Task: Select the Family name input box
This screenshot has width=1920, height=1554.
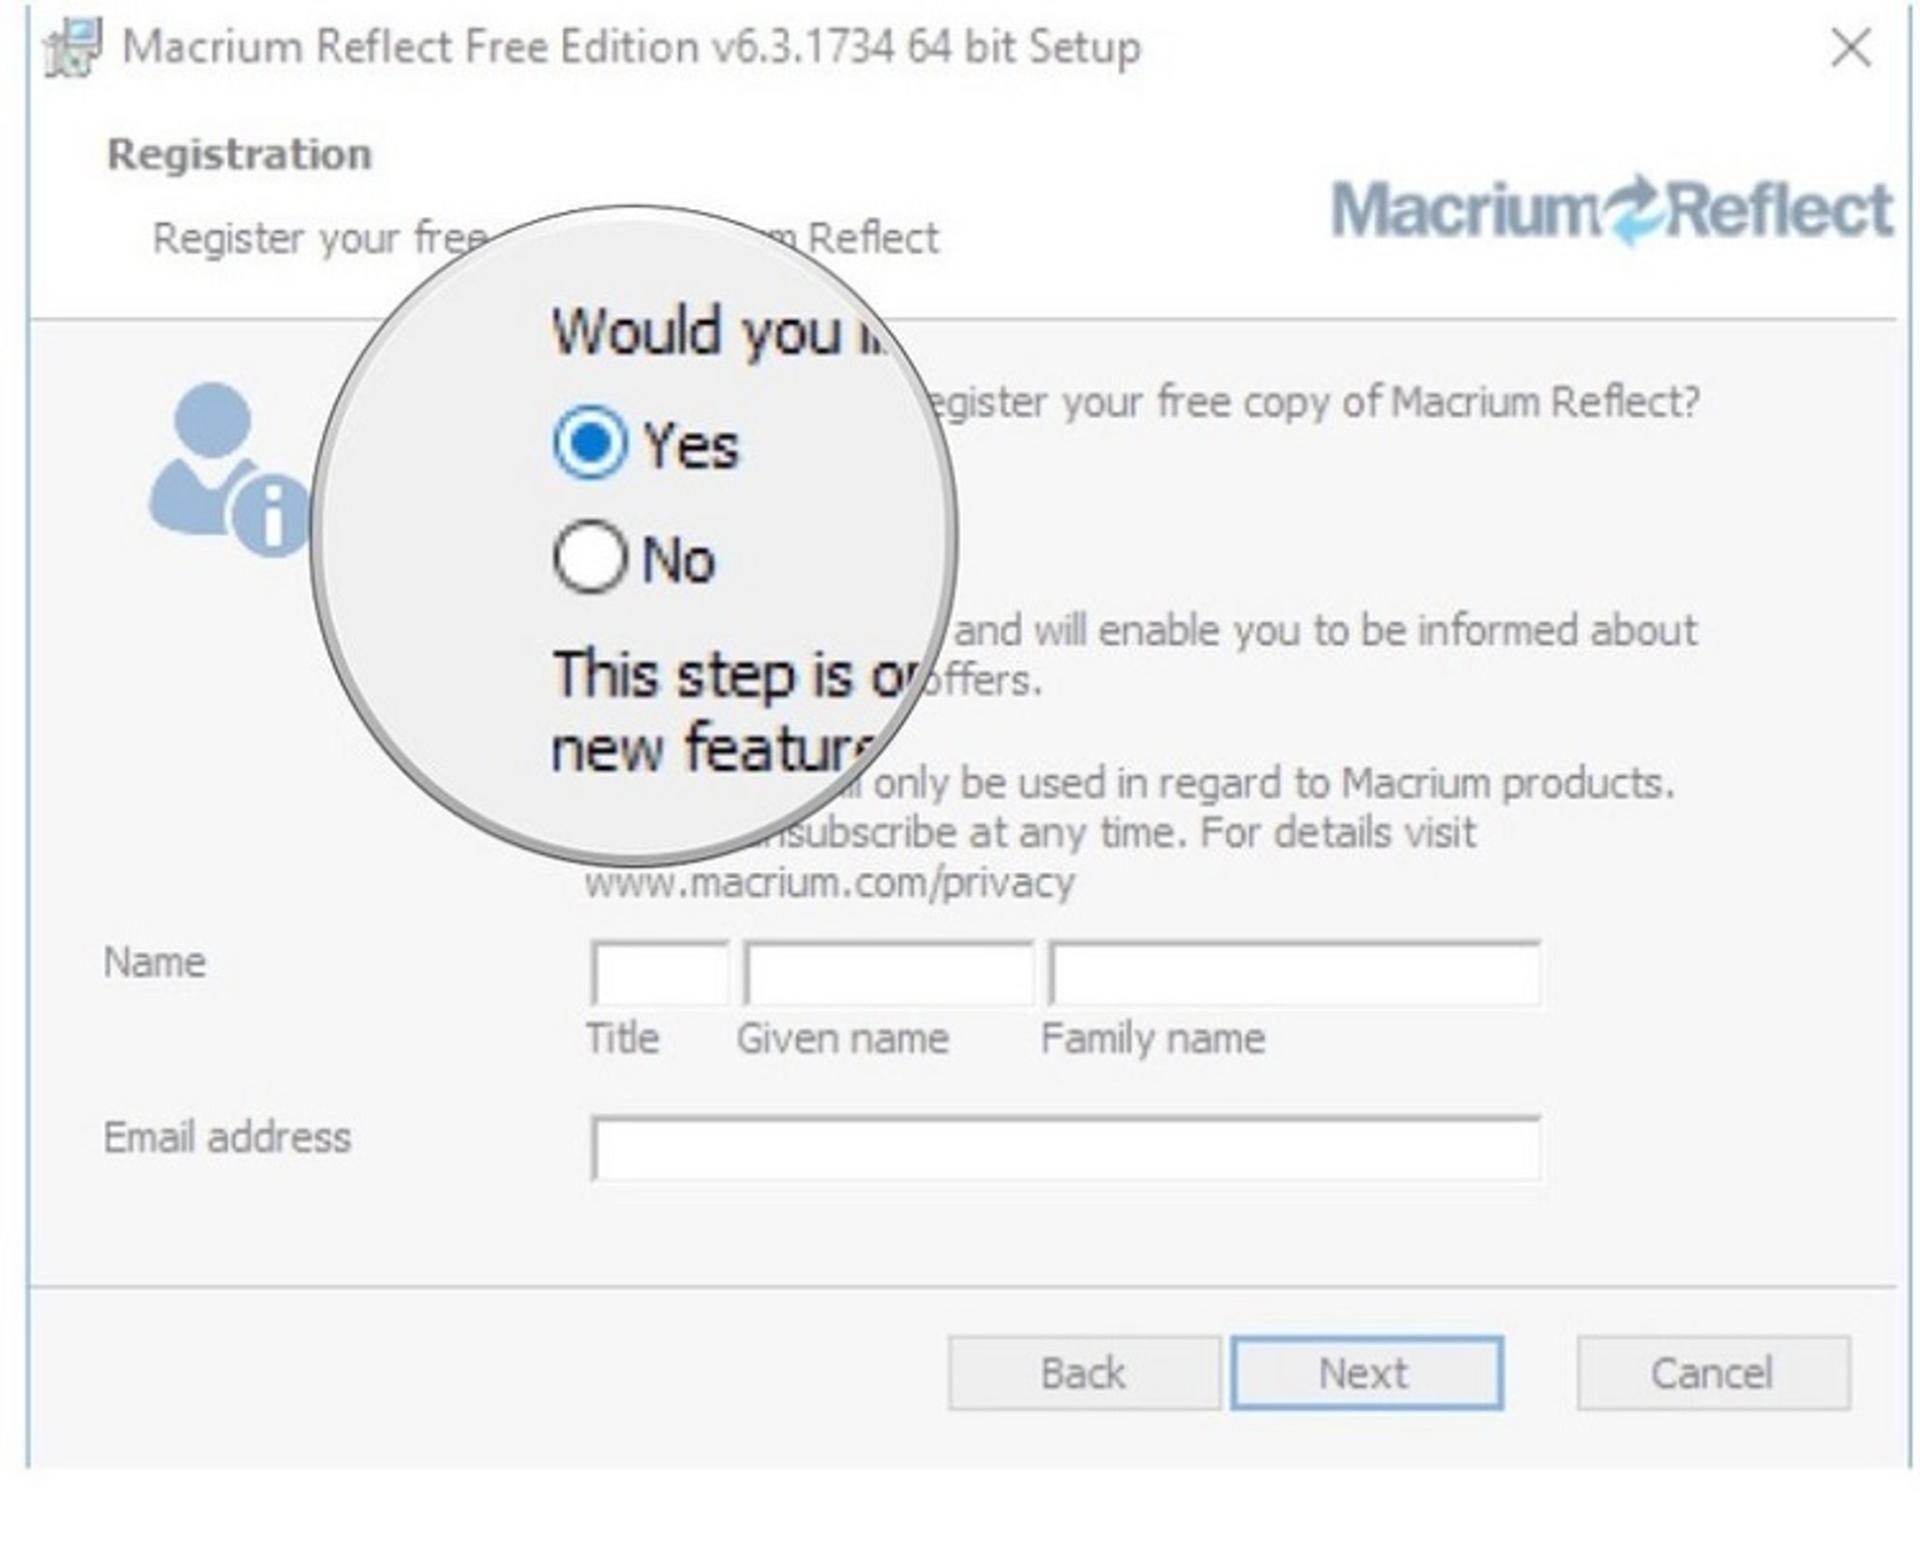Action: click(1294, 973)
